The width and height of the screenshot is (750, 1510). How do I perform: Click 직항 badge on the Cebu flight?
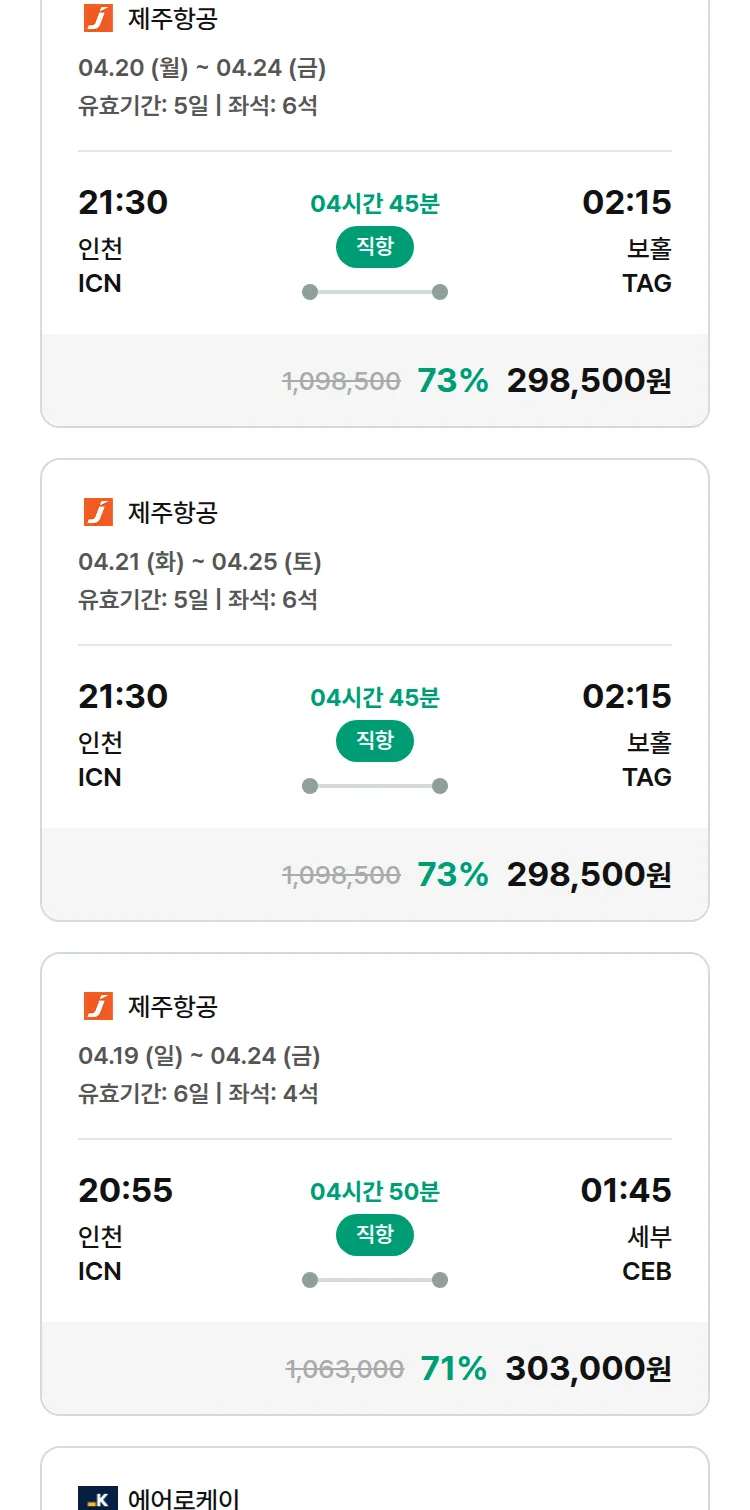point(375,1235)
